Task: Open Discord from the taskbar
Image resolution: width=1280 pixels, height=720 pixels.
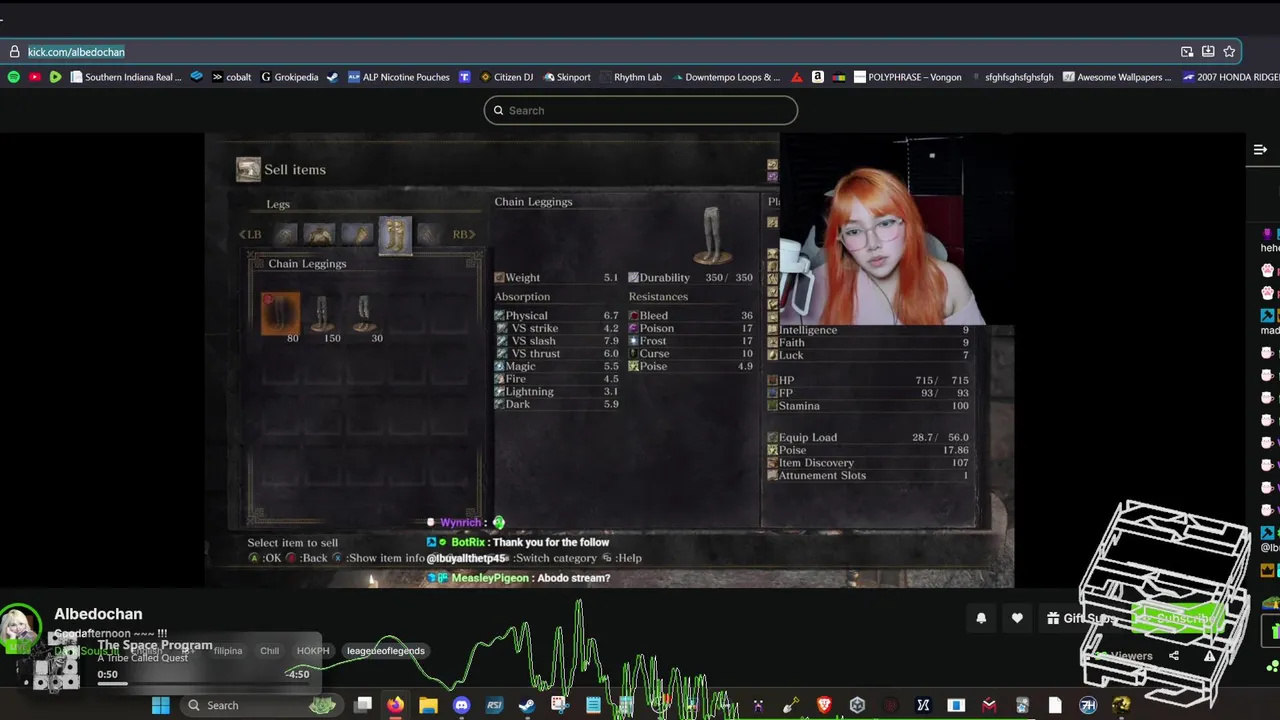Action: pyautogui.click(x=461, y=705)
